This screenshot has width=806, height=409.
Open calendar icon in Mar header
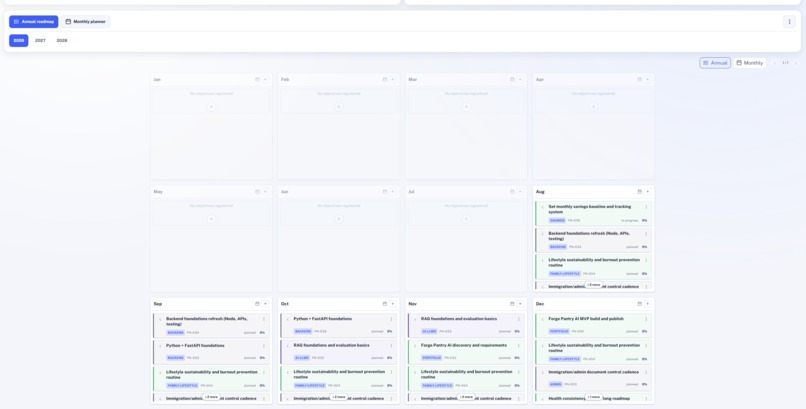(512, 80)
